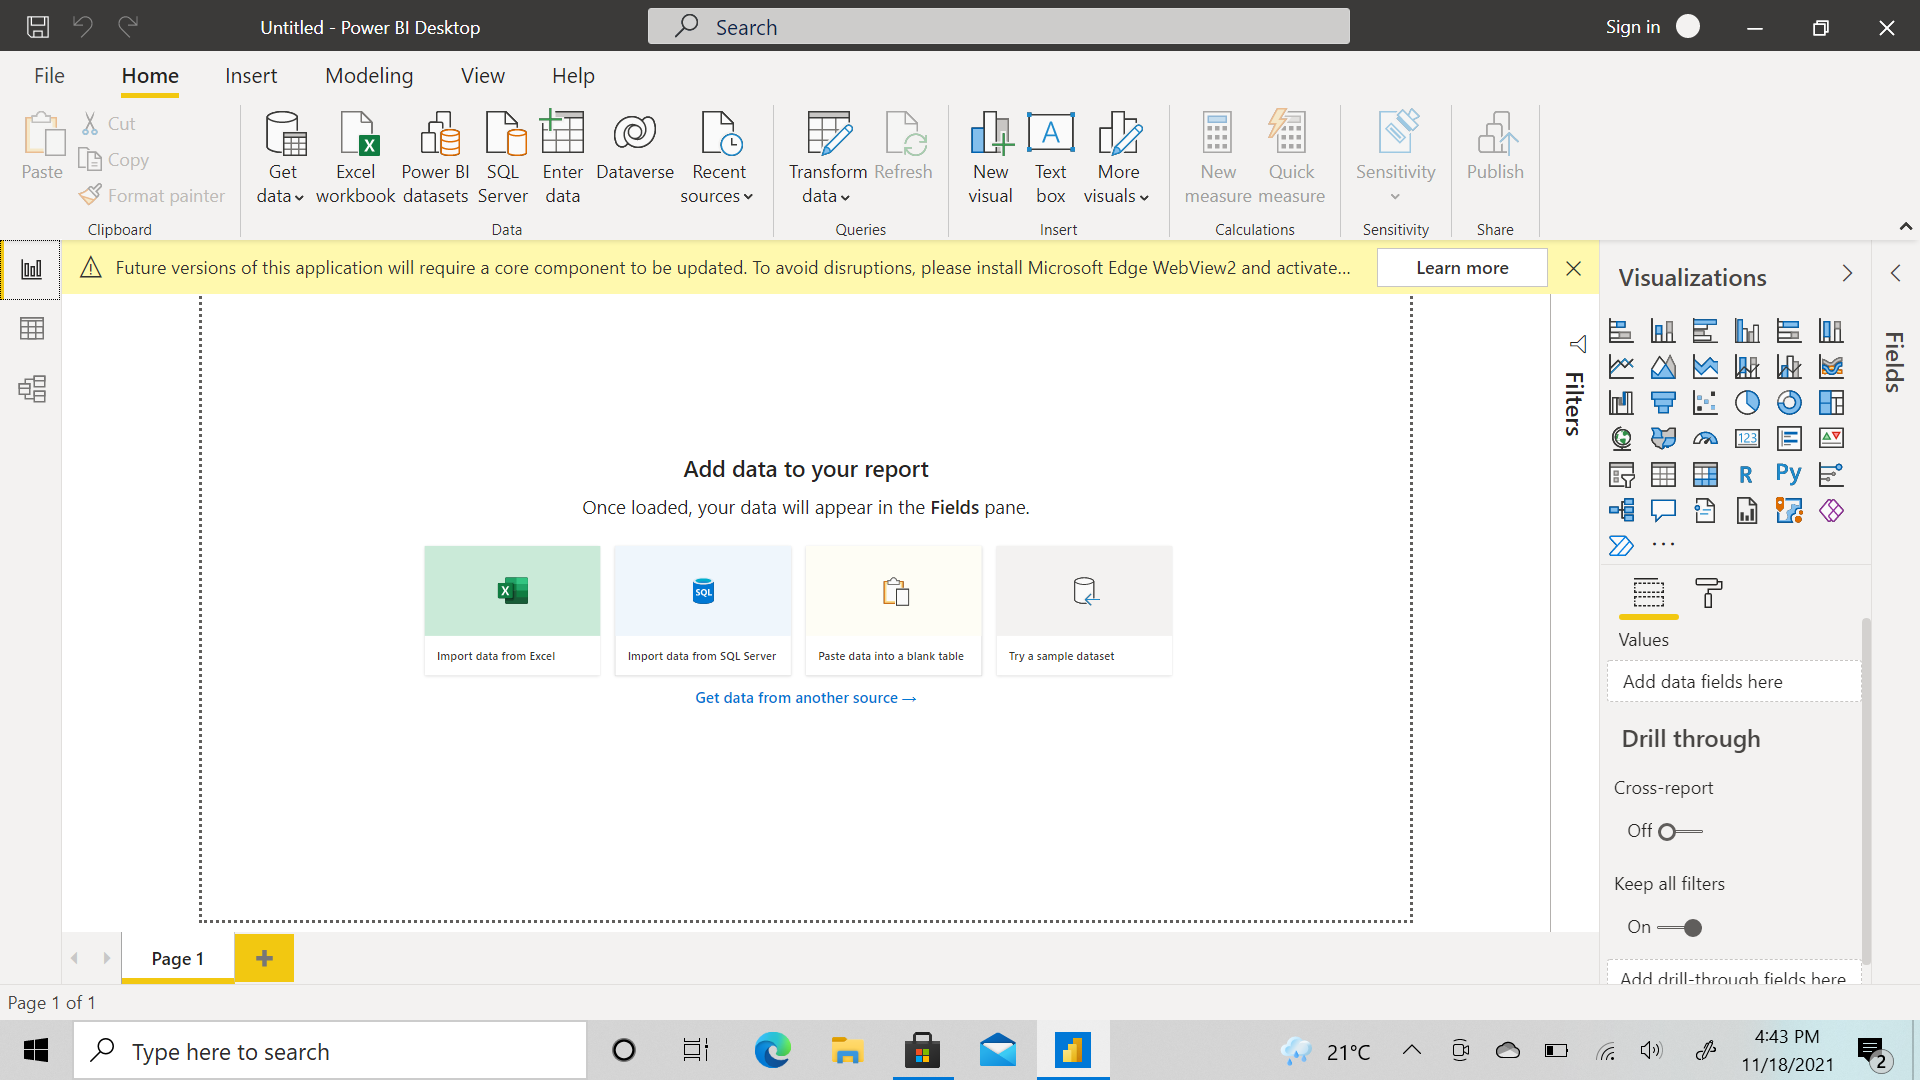Select the Python visual icon
Image resolution: width=1920 pixels, height=1080 pixels.
pyautogui.click(x=1788, y=474)
